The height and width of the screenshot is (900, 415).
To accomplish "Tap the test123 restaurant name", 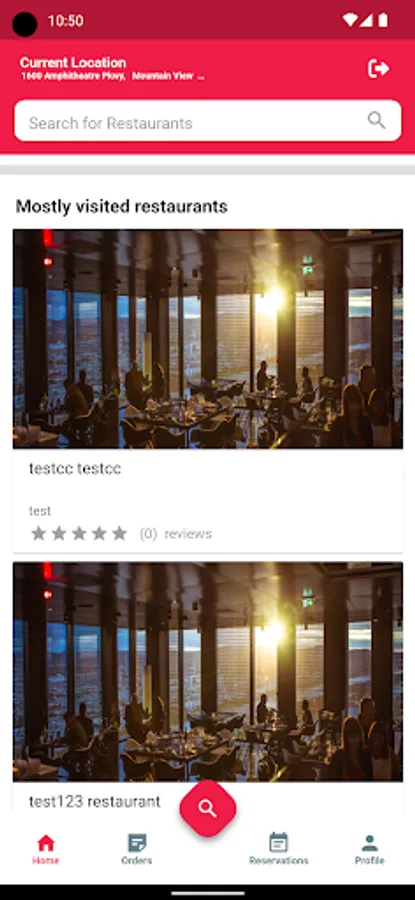I will (95, 801).
